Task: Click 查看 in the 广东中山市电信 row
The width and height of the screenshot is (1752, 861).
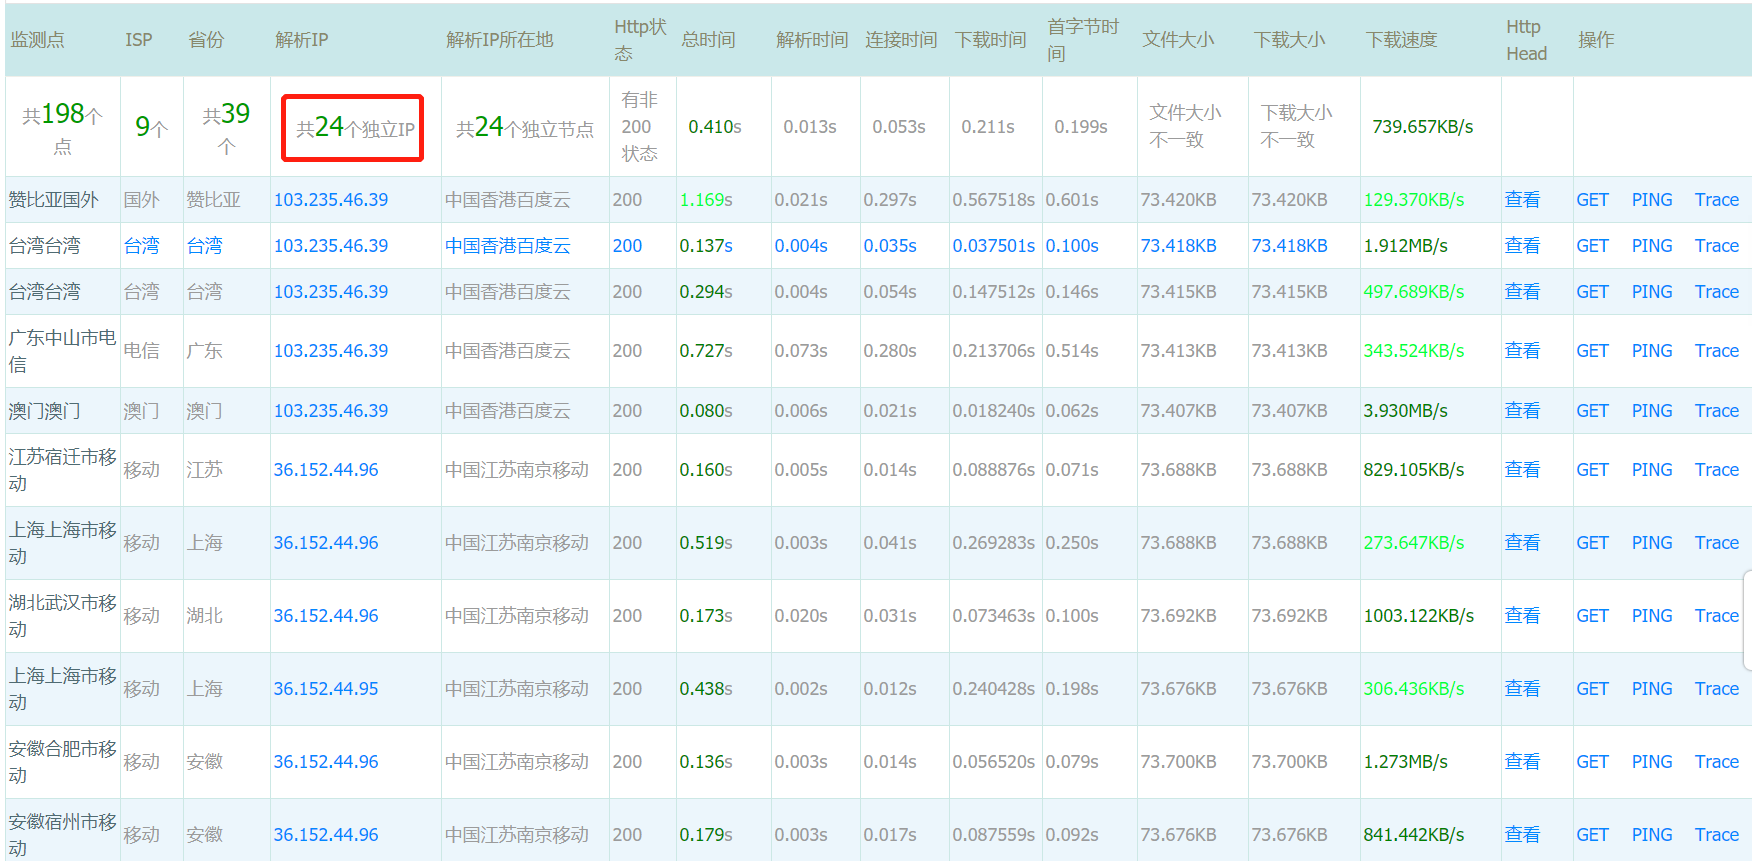Action: coord(1522,351)
